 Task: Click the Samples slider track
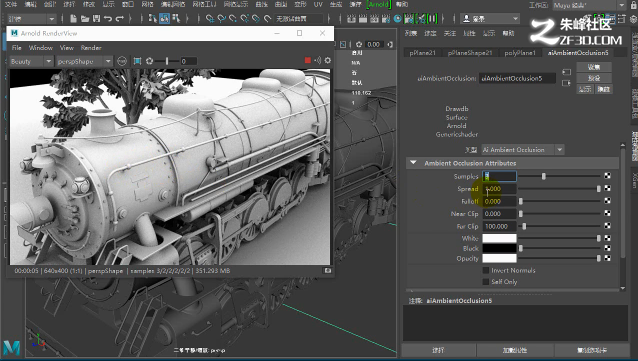(559, 176)
